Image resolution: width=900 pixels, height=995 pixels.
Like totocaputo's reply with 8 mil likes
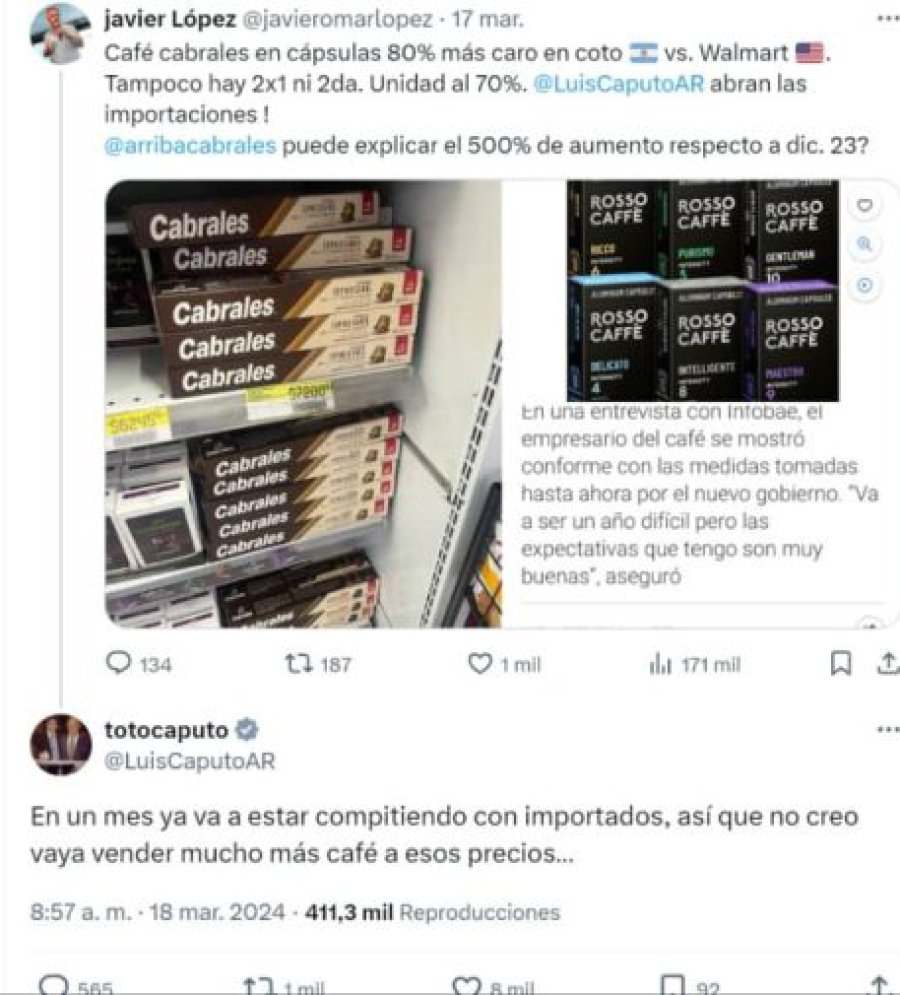[x=466, y=985]
